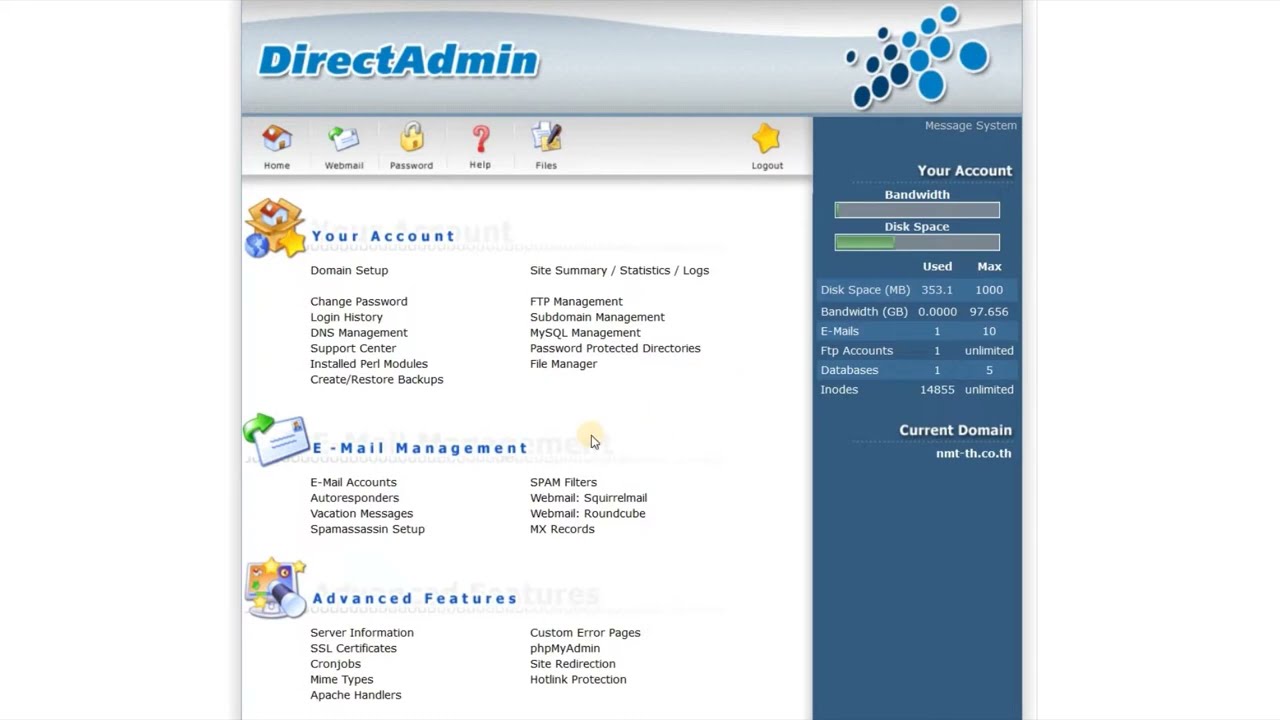The image size is (1280, 720).
Task: Click the Bandwidth usage bar
Action: click(917, 210)
